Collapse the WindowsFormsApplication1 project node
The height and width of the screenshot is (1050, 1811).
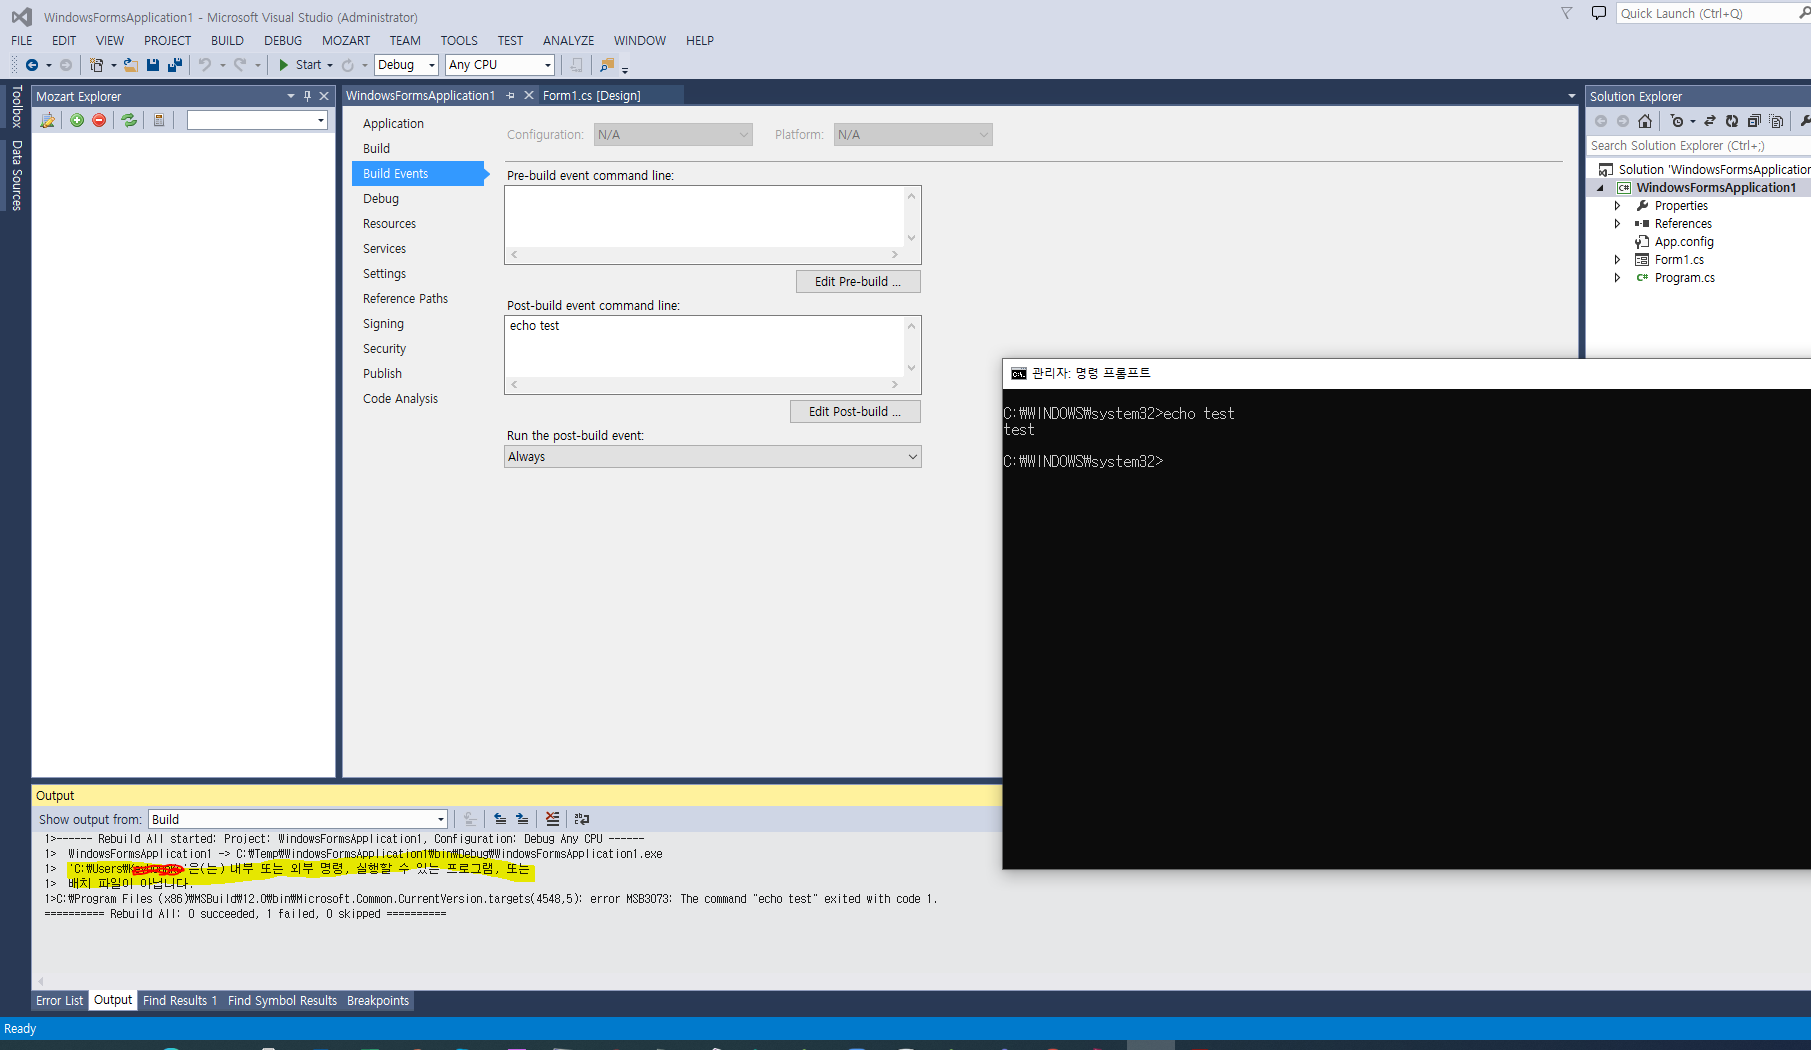click(x=1600, y=188)
